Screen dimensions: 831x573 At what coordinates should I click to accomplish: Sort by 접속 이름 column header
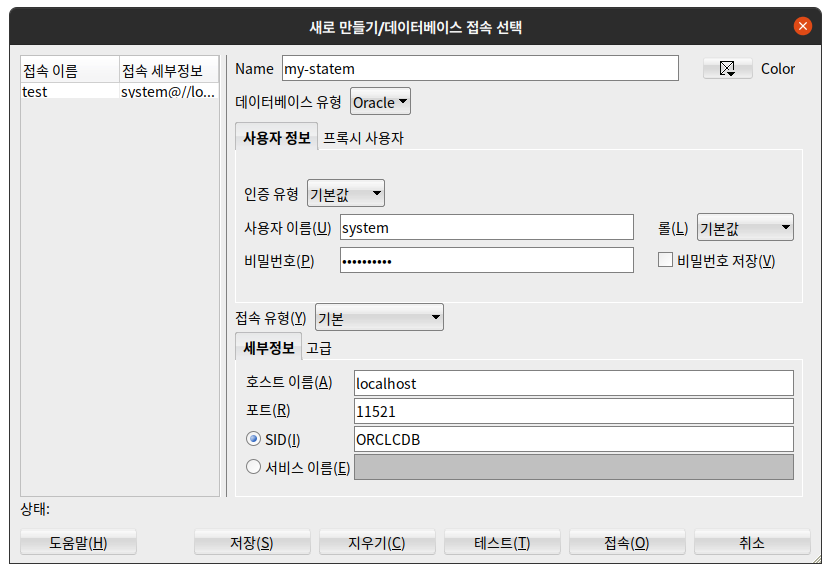(70, 70)
